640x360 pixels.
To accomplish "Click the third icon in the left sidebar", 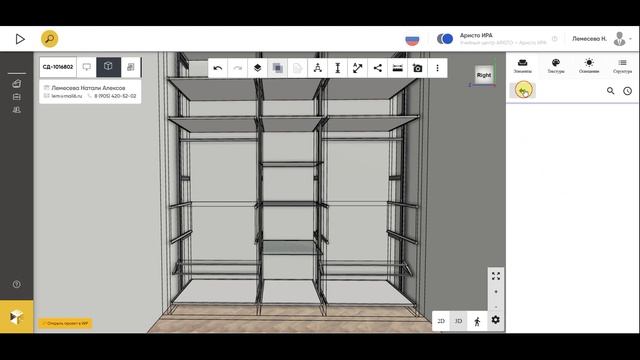I will (x=17, y=110).
